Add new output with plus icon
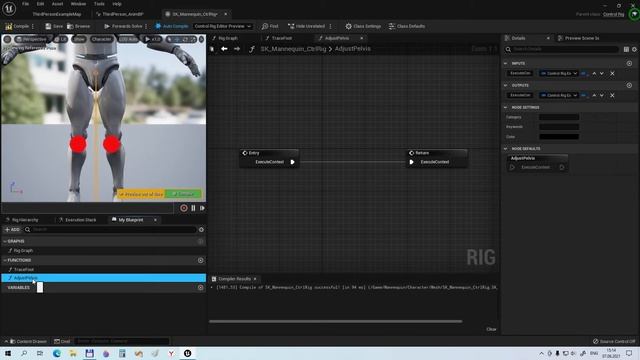640x360 pixels. (629, 85)
